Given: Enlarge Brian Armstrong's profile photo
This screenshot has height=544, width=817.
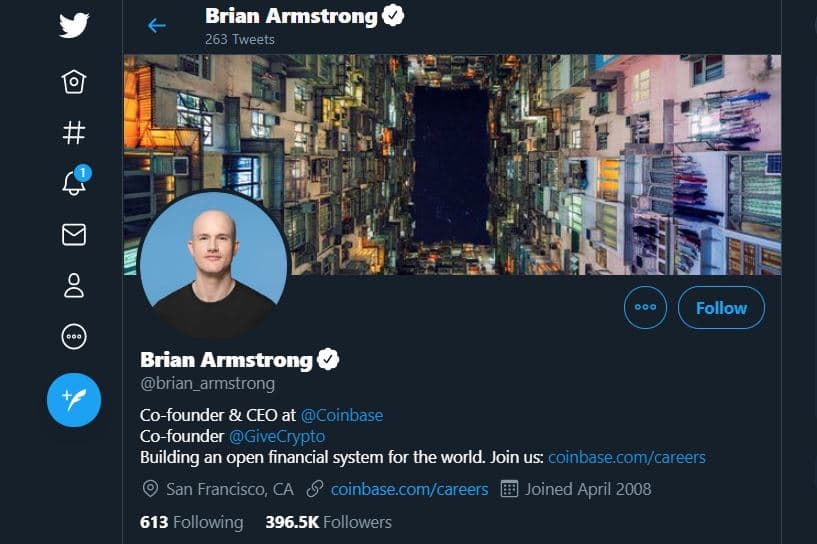Looking at the screenshot, I should (214, 266).
